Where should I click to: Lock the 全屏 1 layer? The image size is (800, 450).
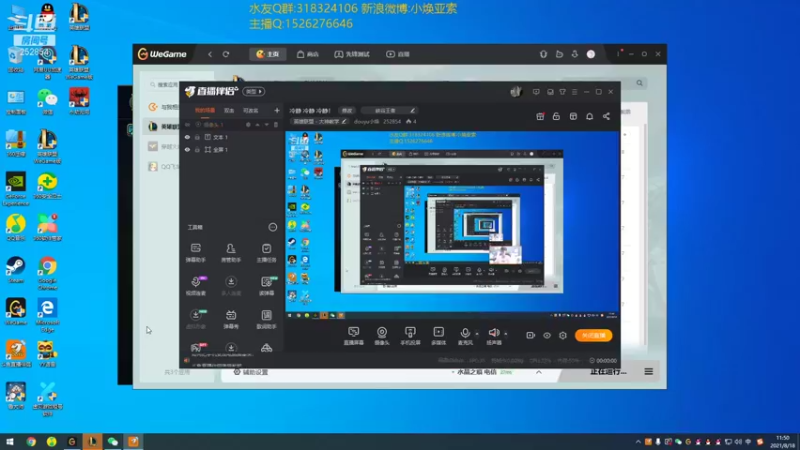tap(197, 149)
